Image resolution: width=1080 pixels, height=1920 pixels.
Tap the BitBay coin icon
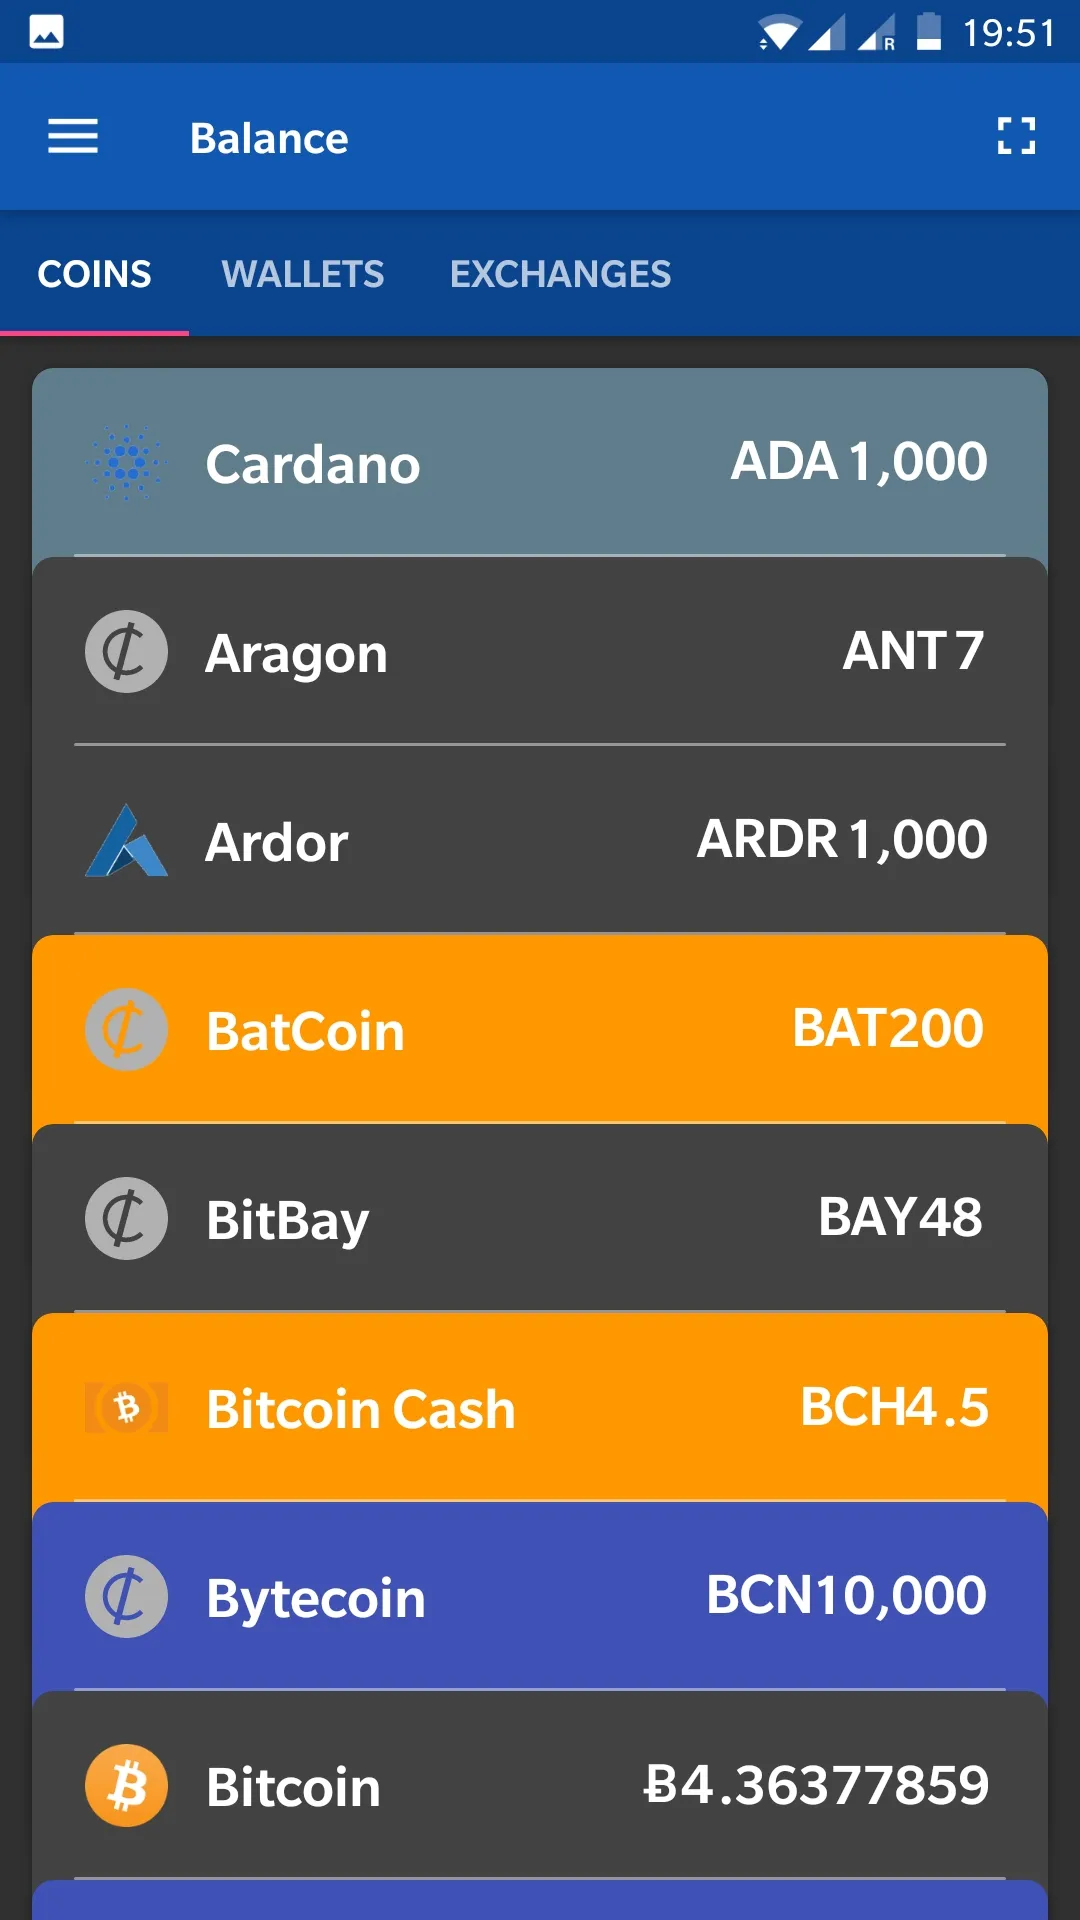pos(126,1218)
